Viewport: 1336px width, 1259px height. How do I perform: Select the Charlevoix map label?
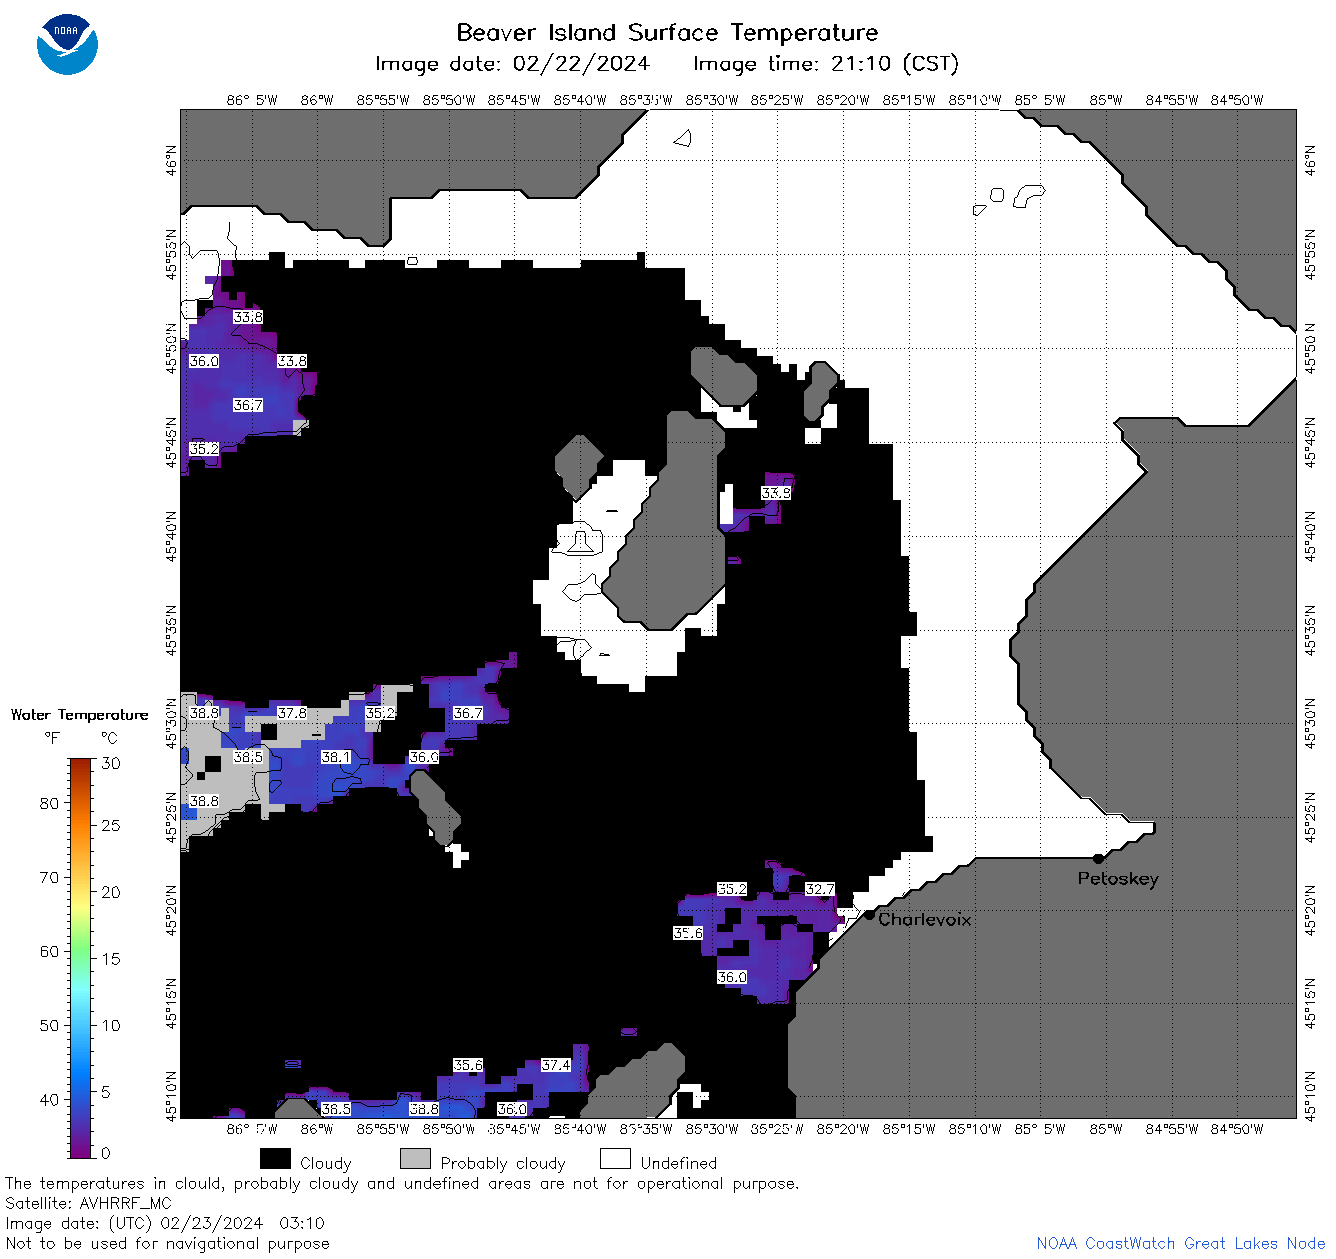(925, 919)
